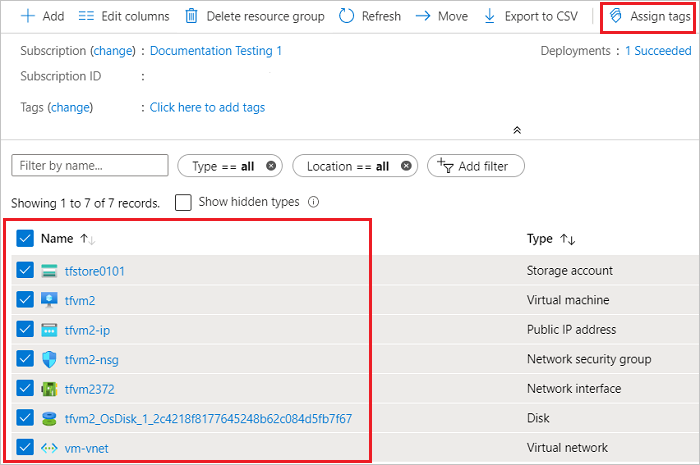
Task: Click the tfvm2_OsDisk disk icon
Action: coord(49,419)
